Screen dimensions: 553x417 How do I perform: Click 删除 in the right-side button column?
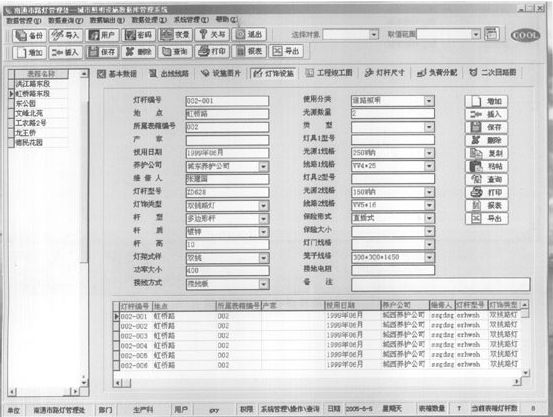(x=486, y=140)
